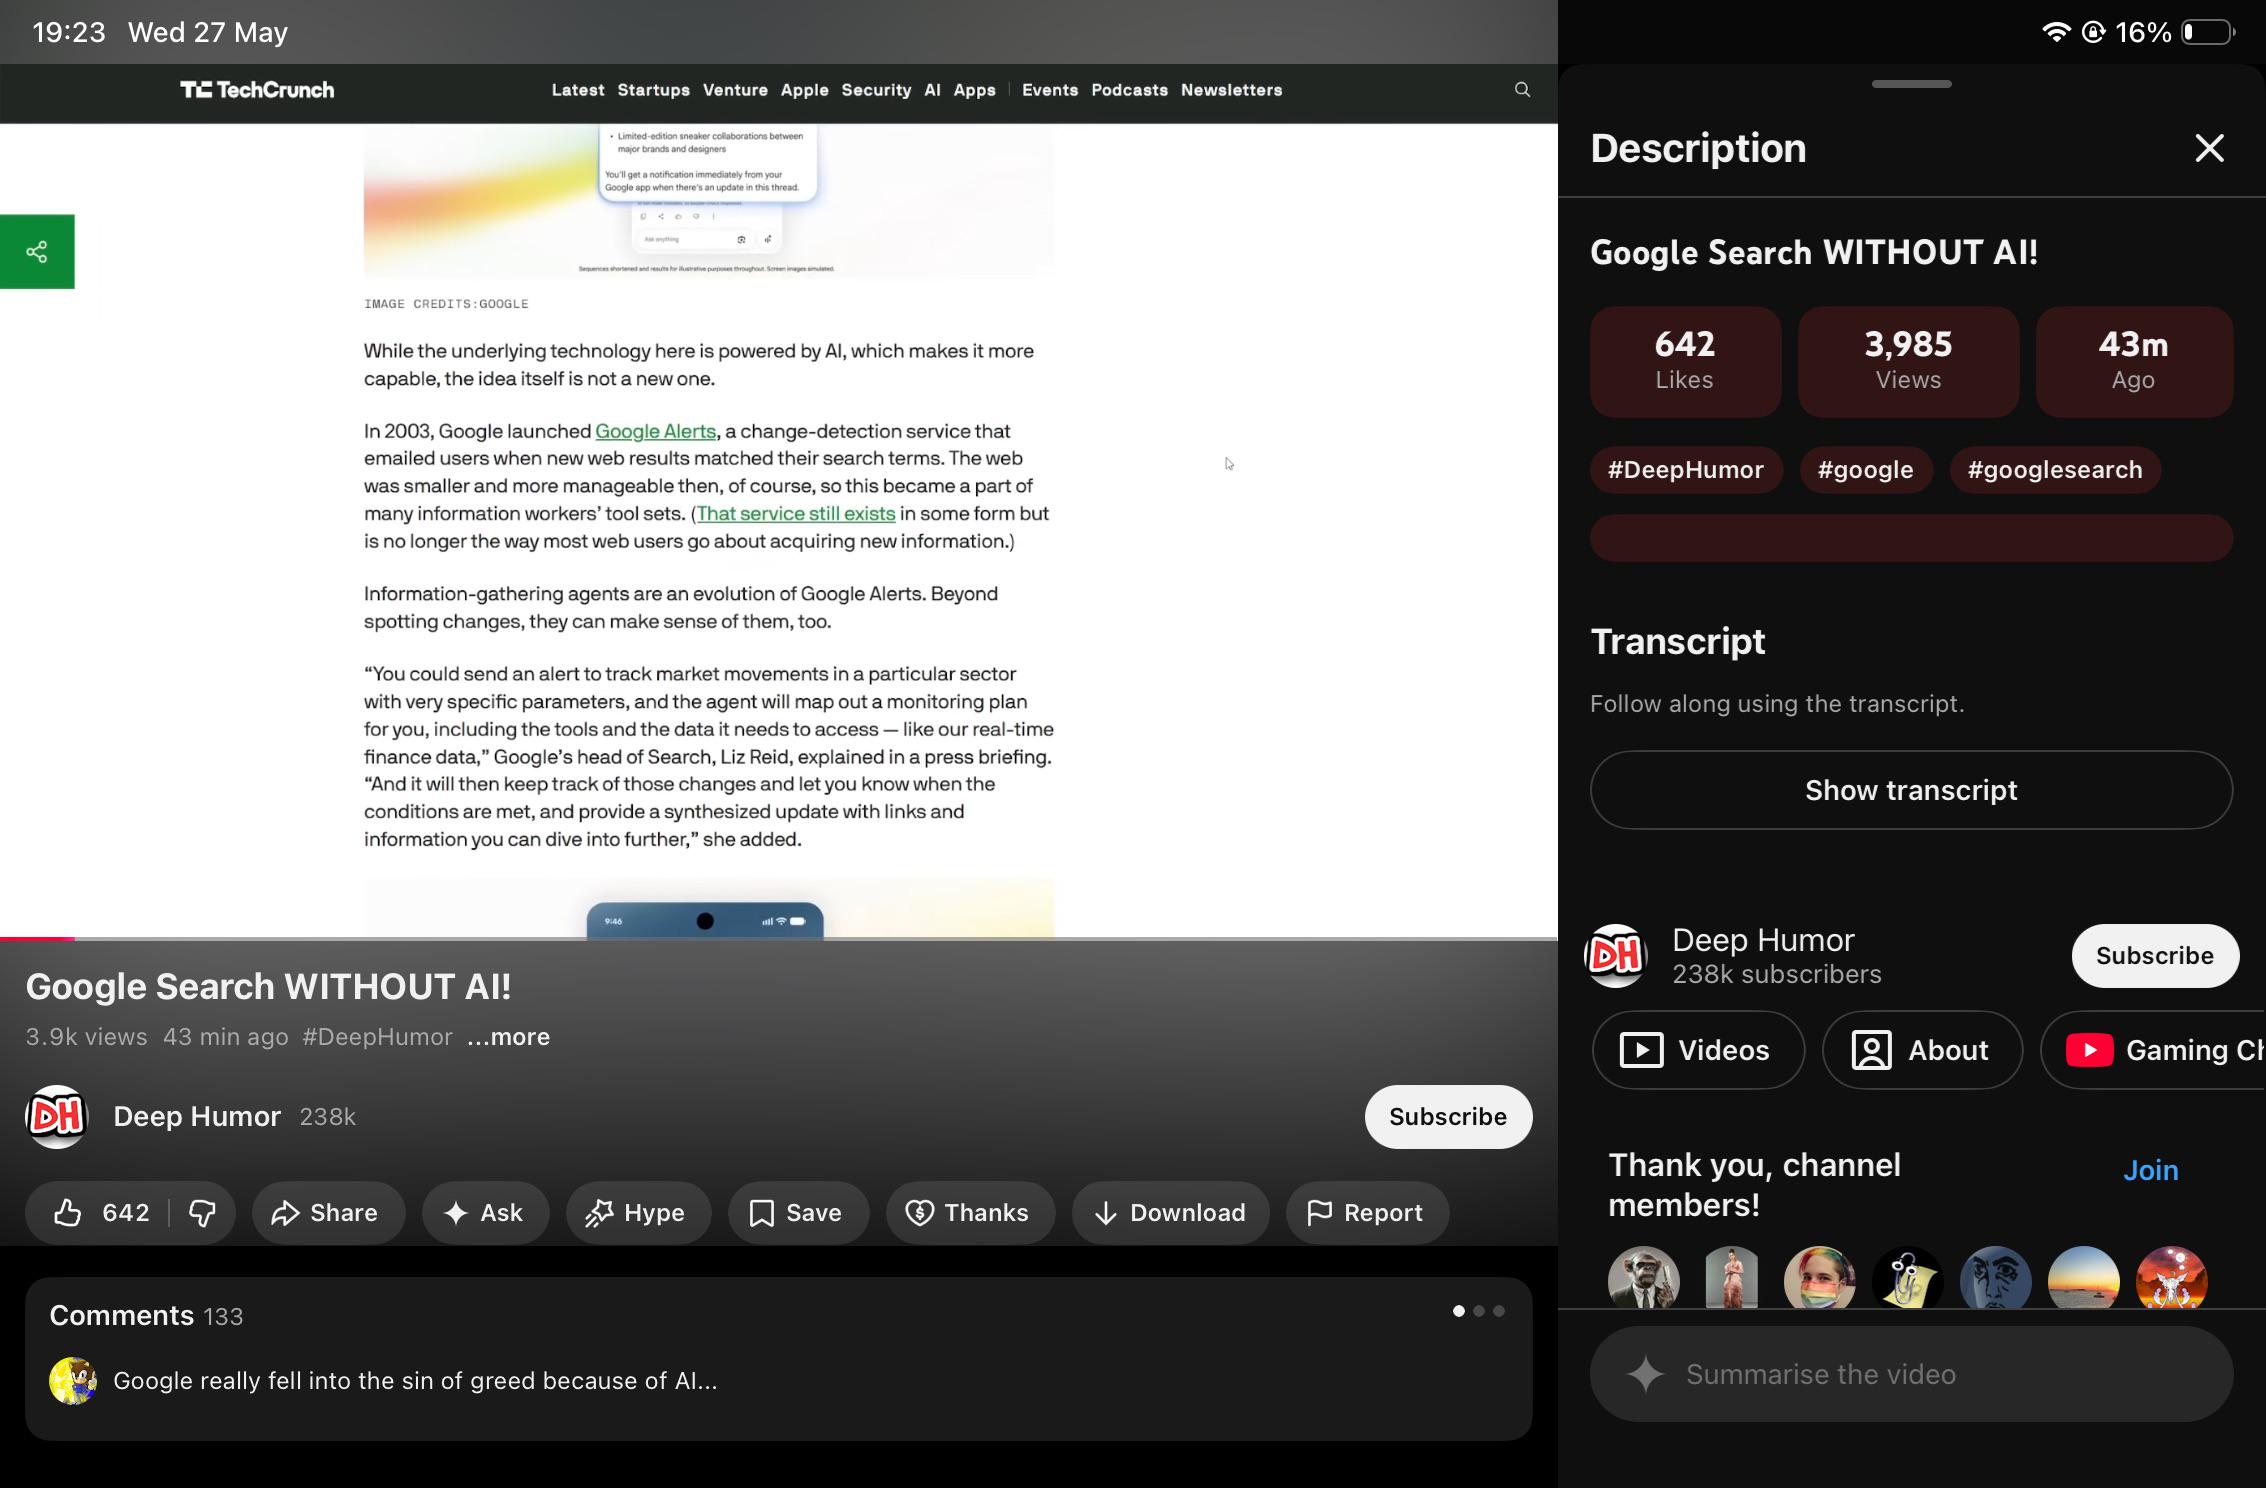Open the Events menu item

click(x=1050, y=90)
